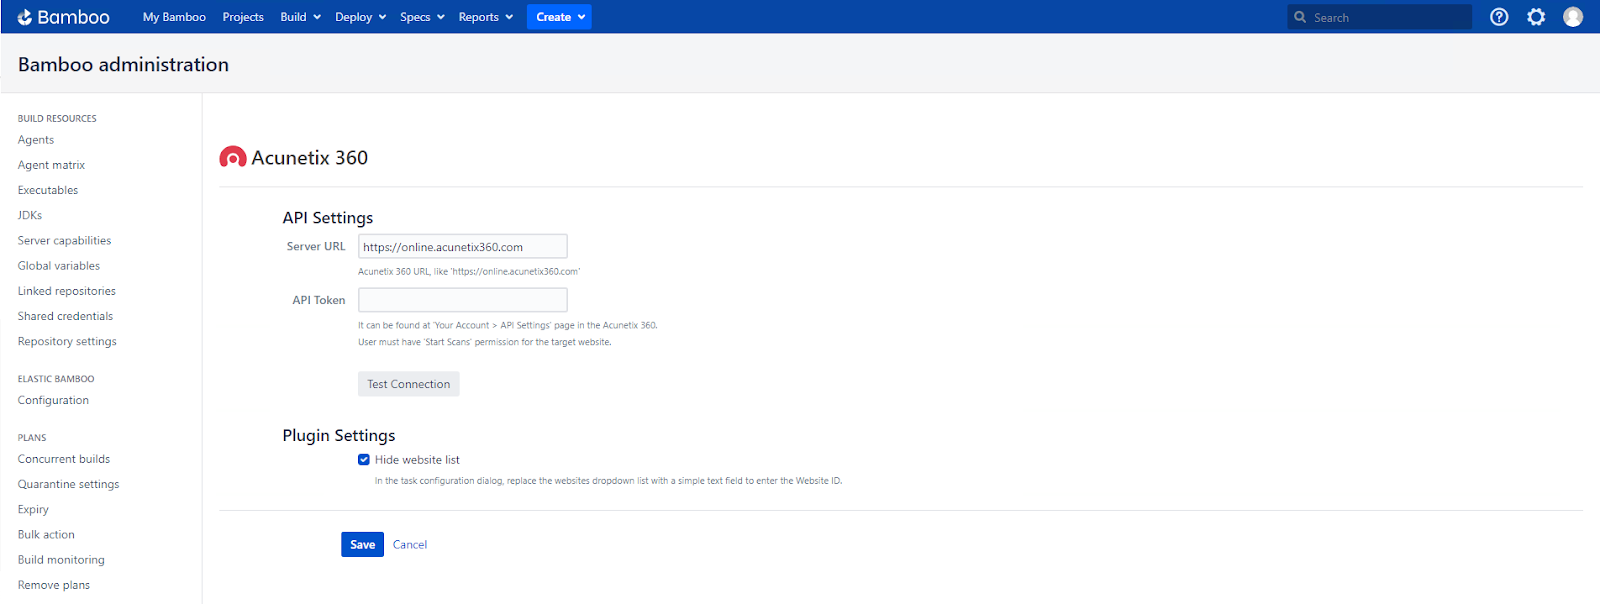Click the search magnifier icon

point(1300,17)
